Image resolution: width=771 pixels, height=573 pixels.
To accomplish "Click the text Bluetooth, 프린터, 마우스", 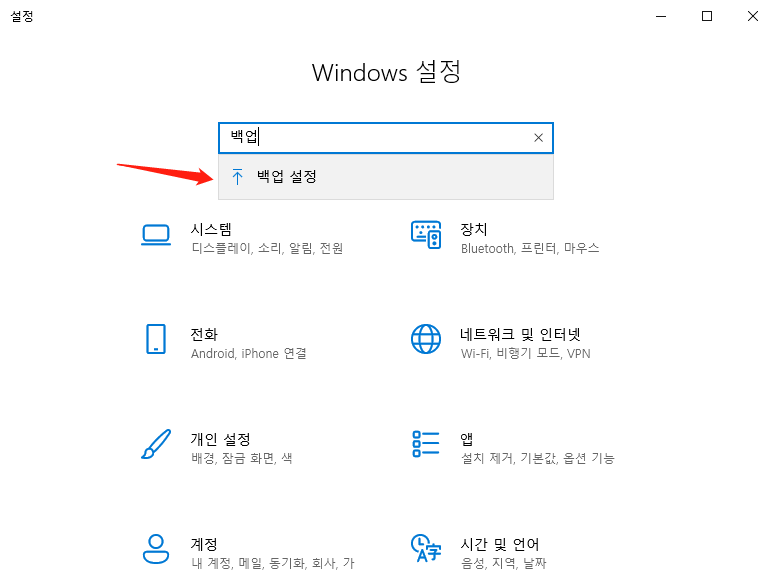I will (530, 248).
